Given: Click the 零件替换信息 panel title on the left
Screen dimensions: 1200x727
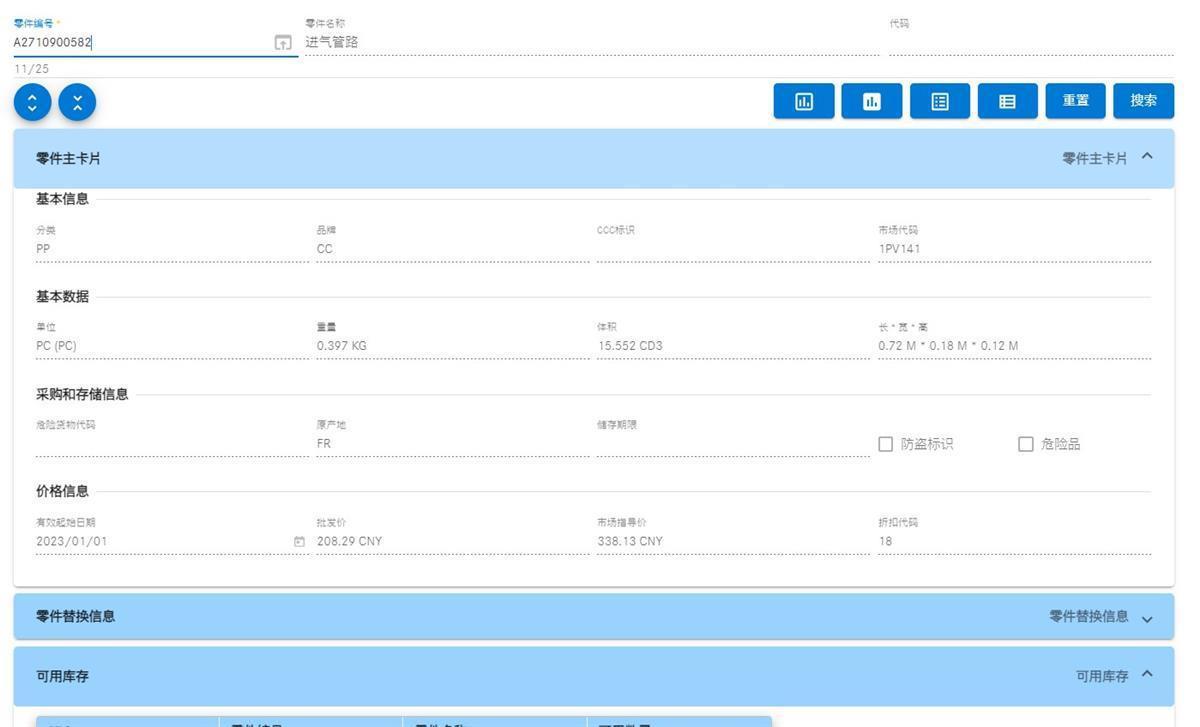Looking at the screenshot, I should click(75, 616).
